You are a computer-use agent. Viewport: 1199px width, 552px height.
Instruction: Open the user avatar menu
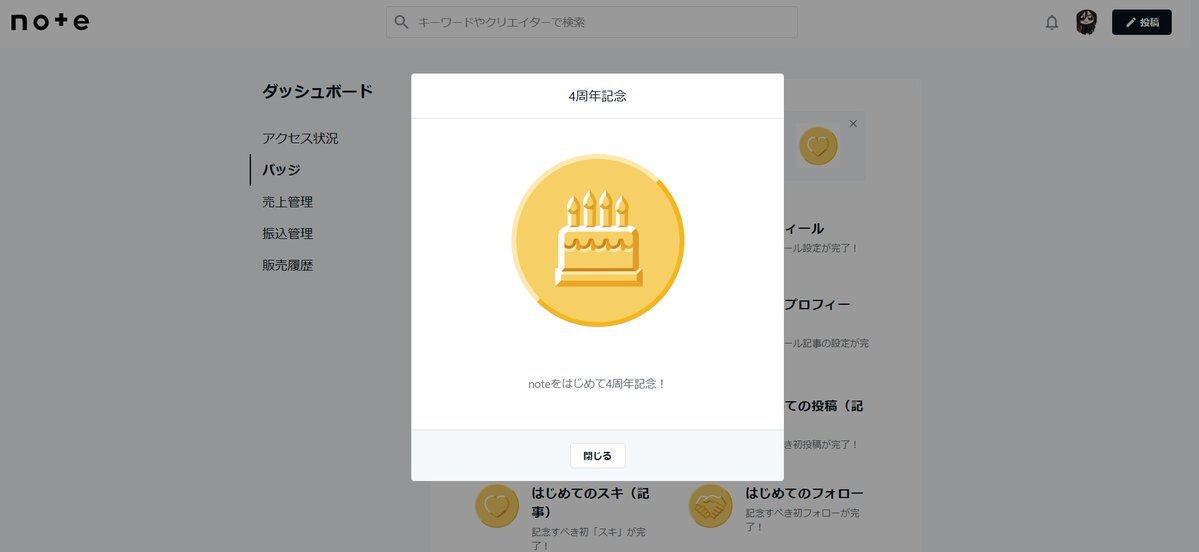1086,22
